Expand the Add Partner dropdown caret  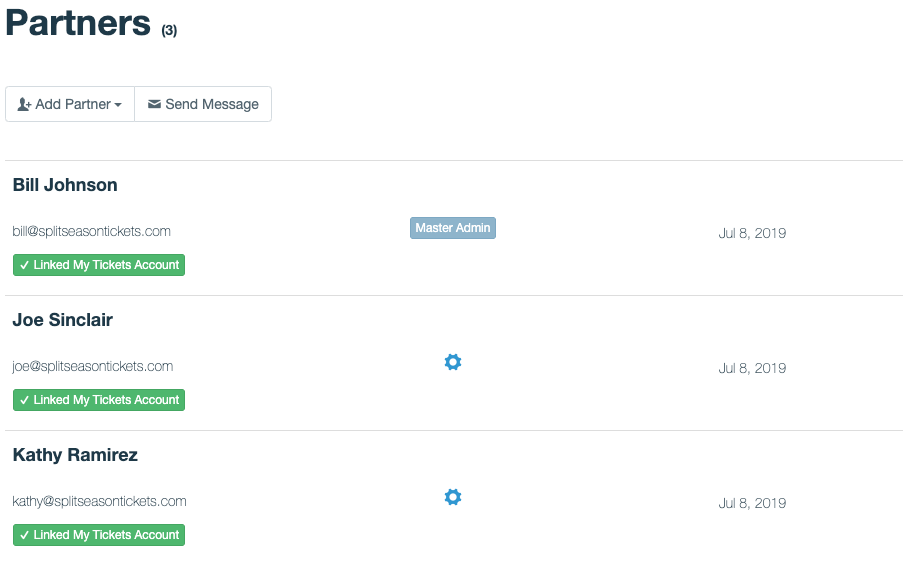(119, 105)
